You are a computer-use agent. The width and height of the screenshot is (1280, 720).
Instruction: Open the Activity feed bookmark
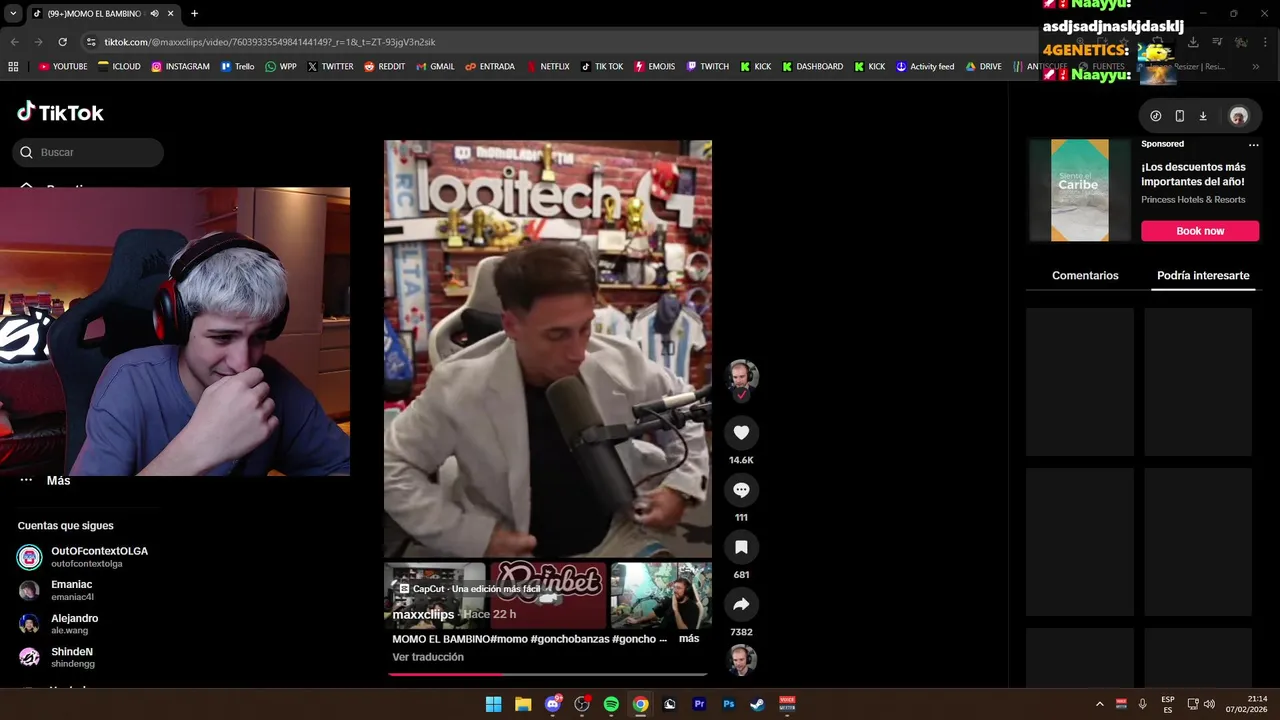pyautogui.click(x=925, y=67)
